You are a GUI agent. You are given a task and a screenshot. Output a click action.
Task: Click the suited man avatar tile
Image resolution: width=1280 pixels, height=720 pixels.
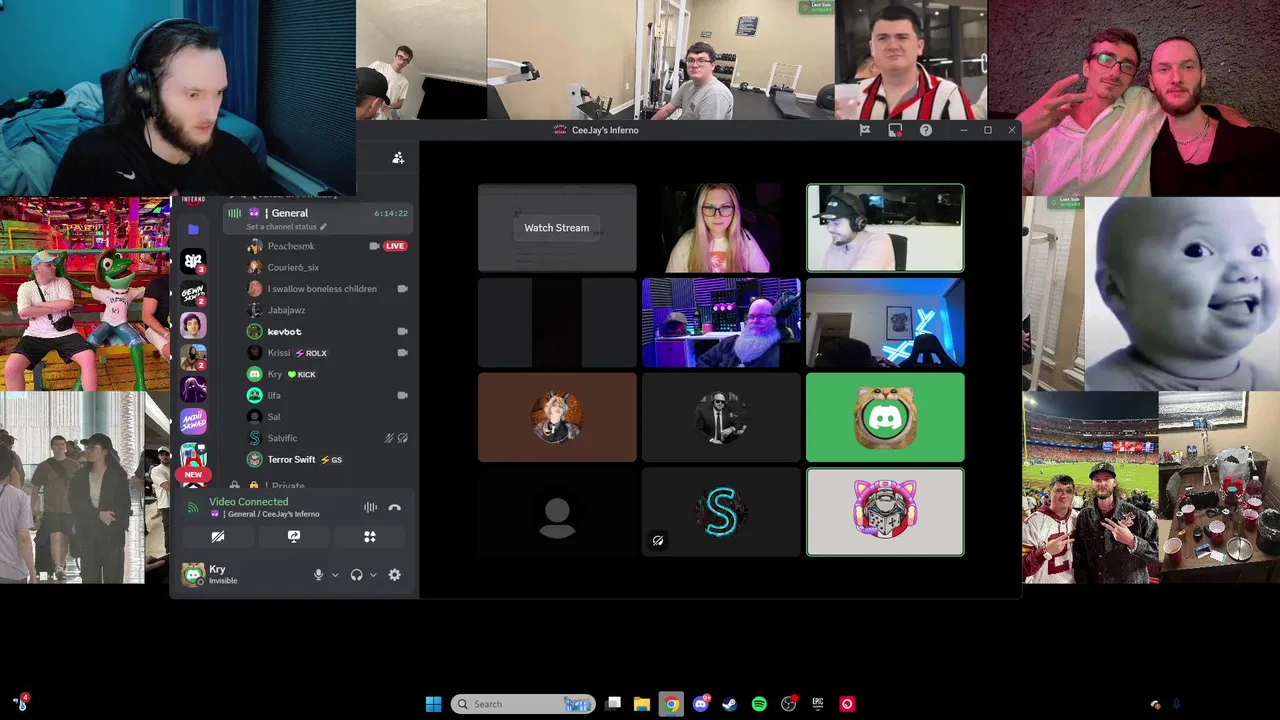[721, 417]
